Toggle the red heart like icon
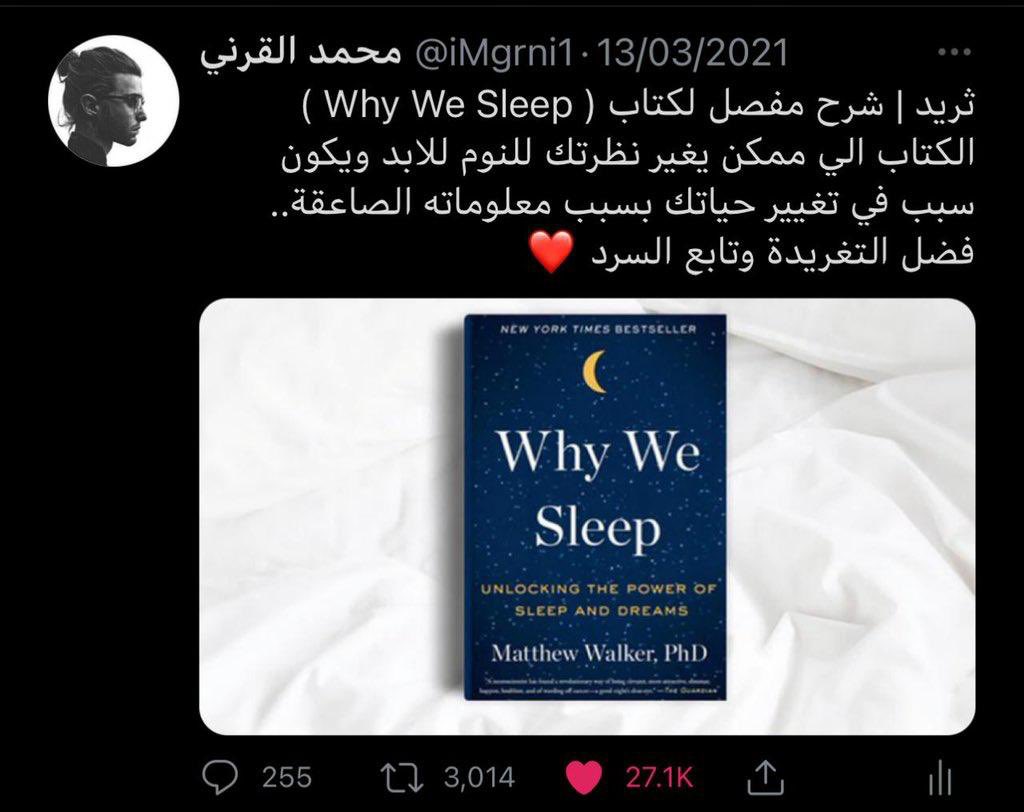 pyautogui.click(x=583, y=777)
